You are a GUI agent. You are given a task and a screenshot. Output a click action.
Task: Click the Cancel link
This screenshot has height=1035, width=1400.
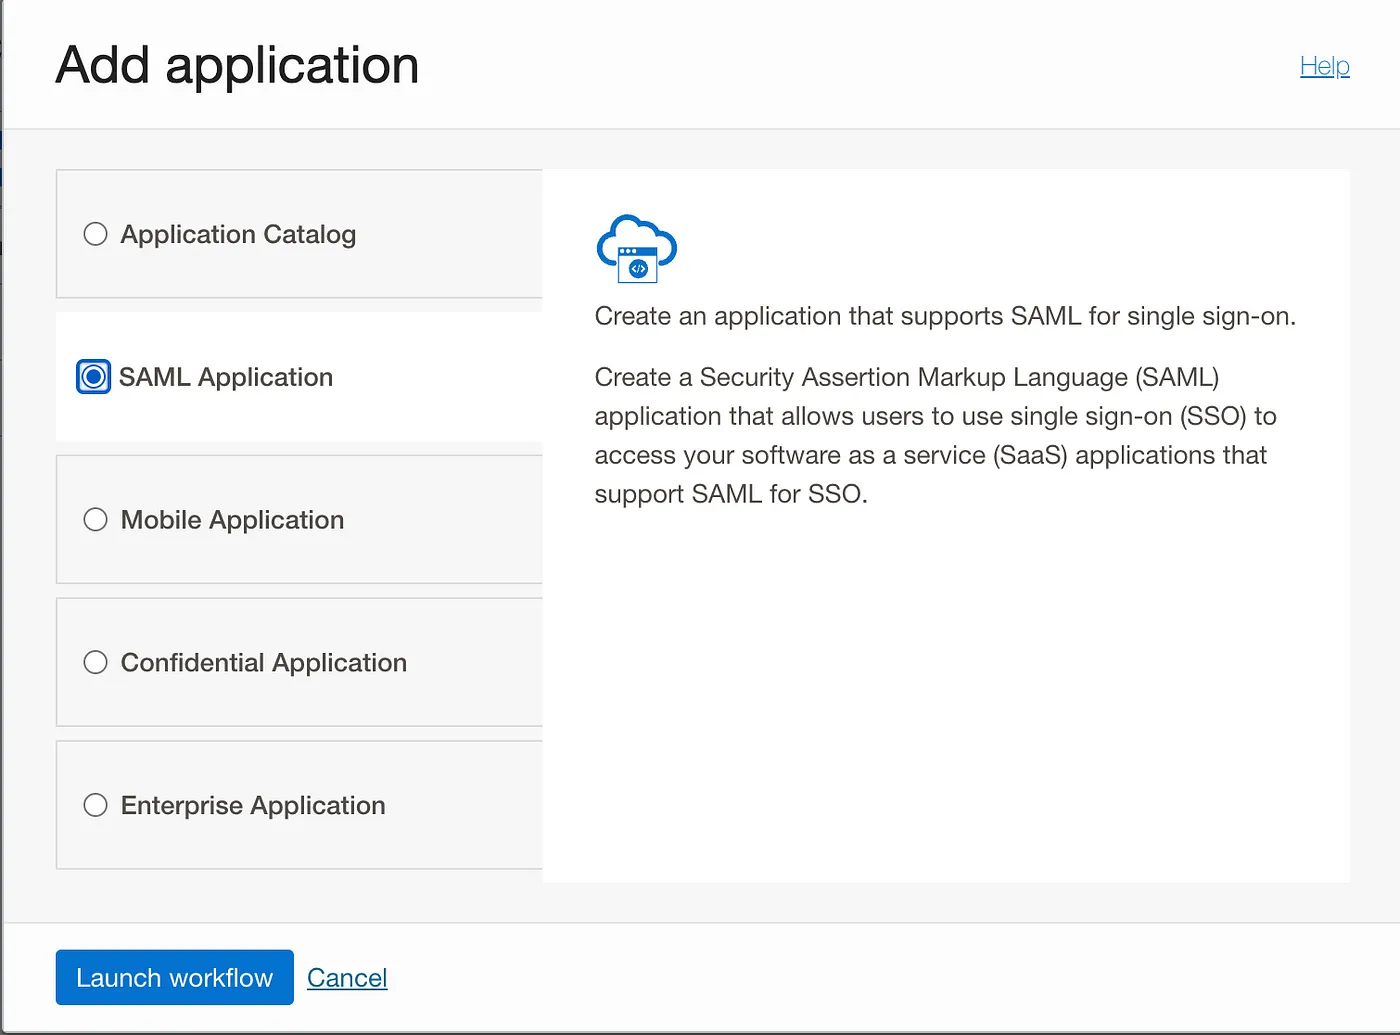click(347, 978)
